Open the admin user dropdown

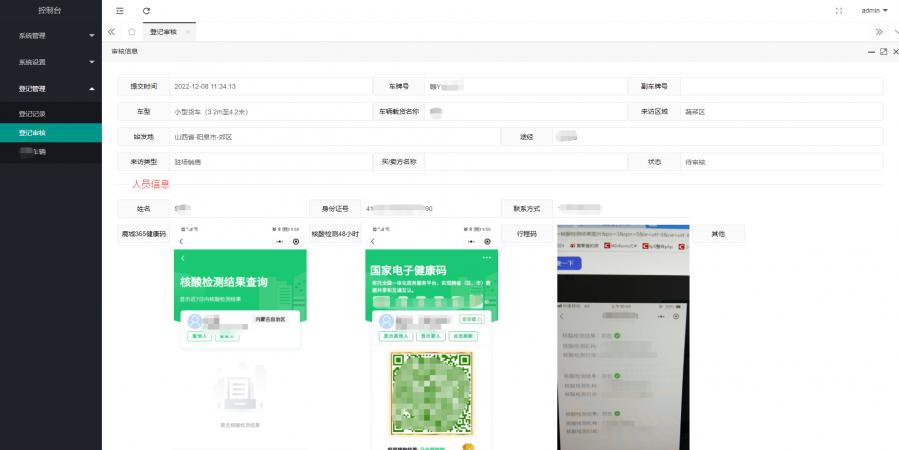[x=874, y=10]
